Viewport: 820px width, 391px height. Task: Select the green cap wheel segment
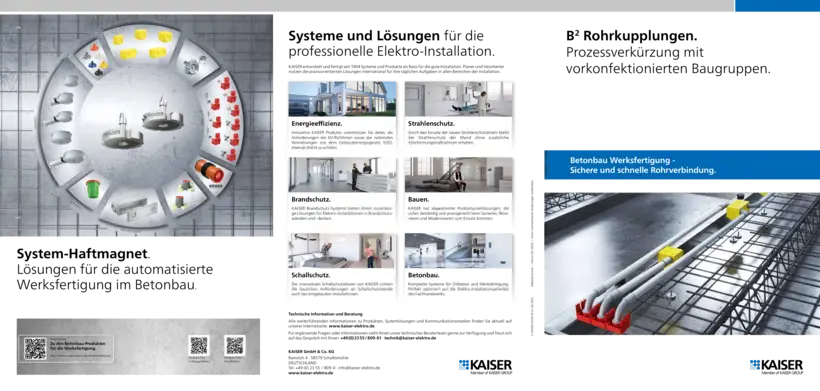(x=90, y=191)
